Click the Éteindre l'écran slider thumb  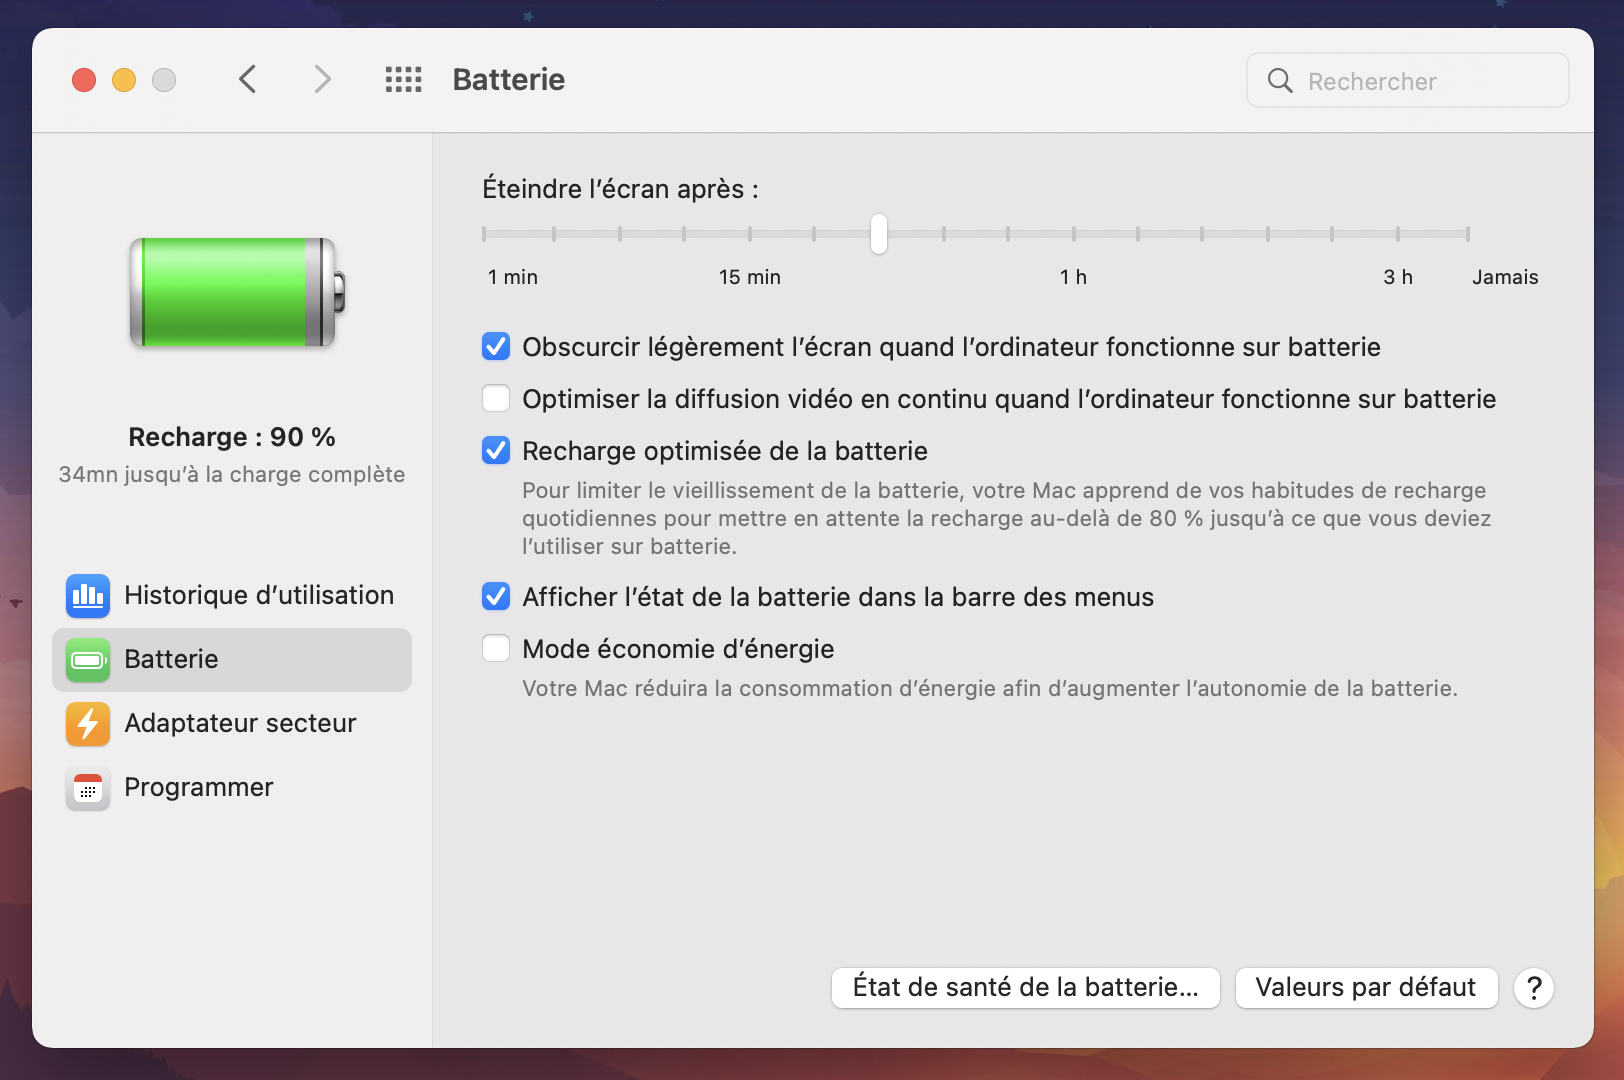click(879, 234)
